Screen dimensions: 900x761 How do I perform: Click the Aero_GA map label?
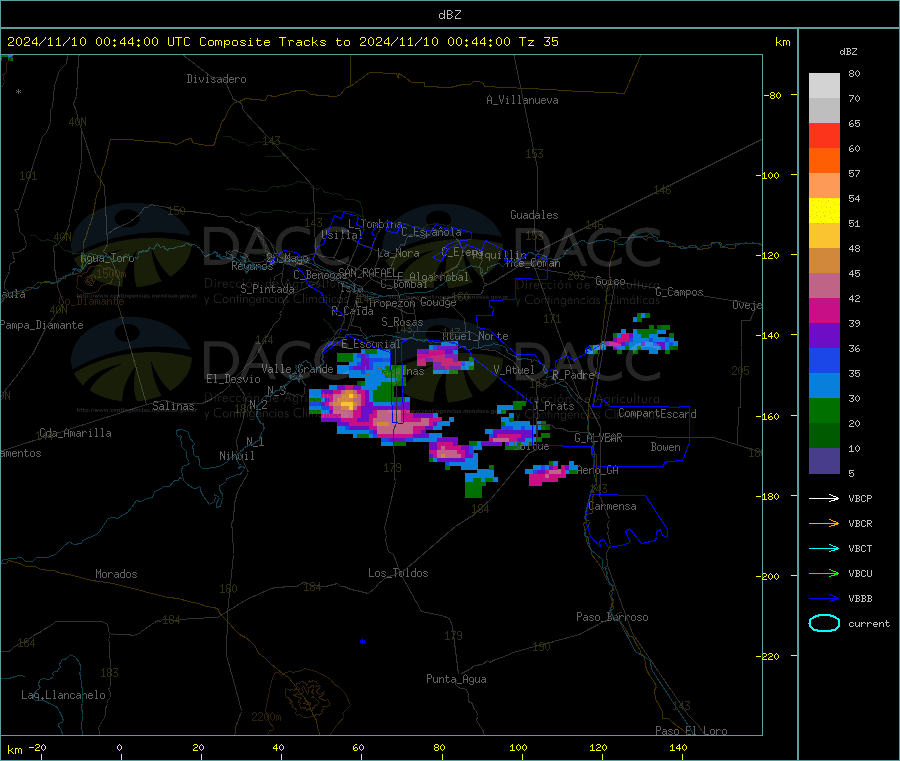(598, 470)
